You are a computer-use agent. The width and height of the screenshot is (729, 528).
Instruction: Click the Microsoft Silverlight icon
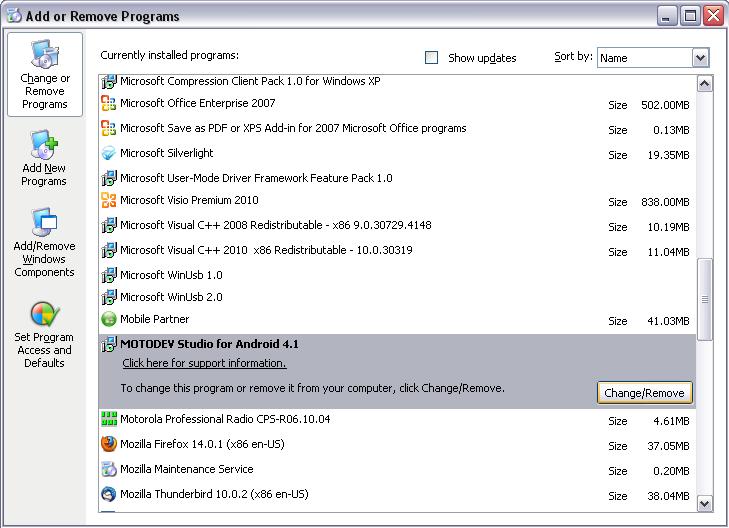[x=109, y=153]
